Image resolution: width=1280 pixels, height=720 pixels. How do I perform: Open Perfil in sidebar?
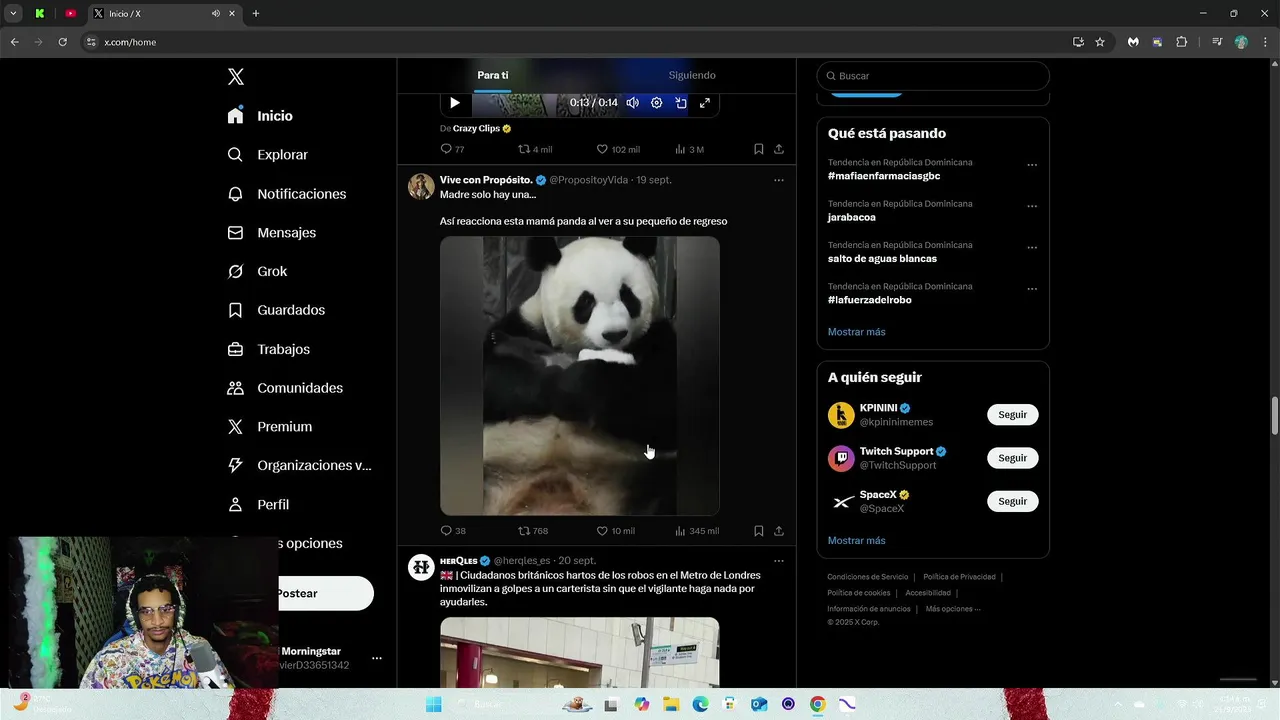(x=258, y=504)
